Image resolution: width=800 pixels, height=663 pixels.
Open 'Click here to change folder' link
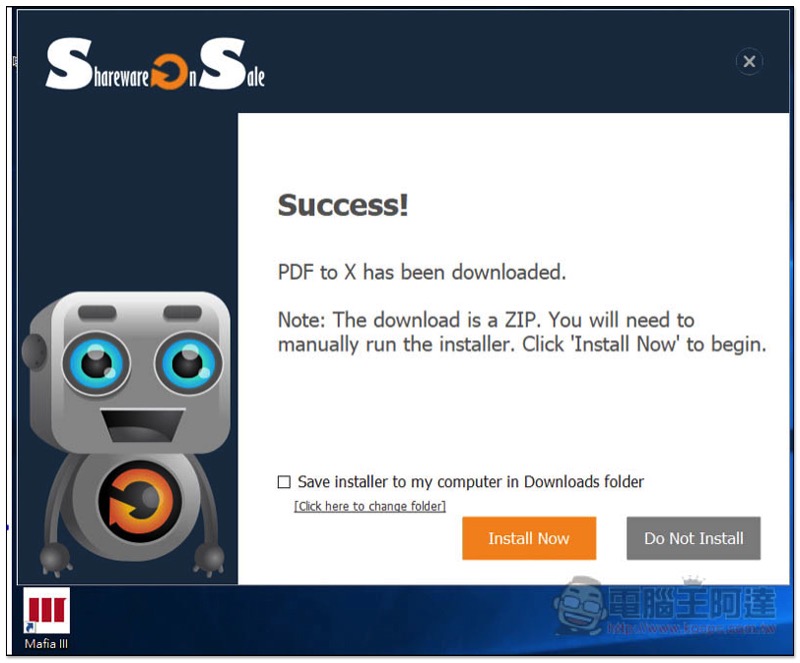coord(370,506)
